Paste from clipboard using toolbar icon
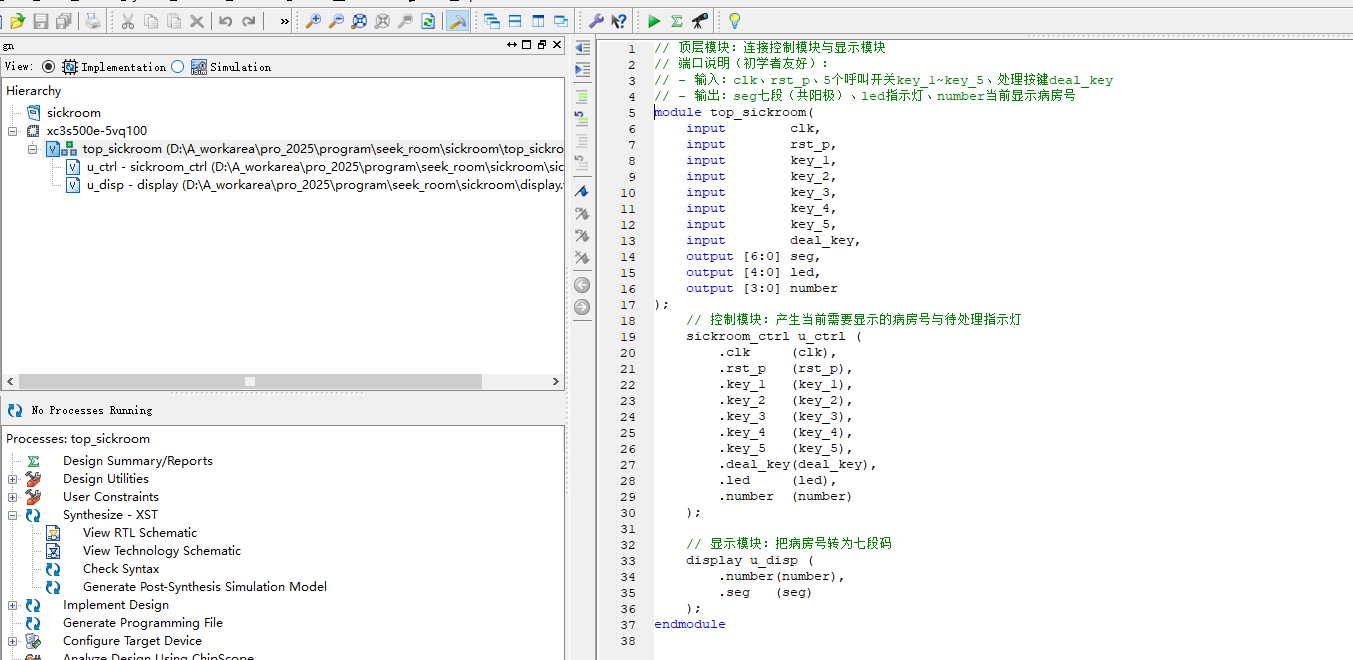This screenshot has height=660, width=1353. tap(174, 20)
